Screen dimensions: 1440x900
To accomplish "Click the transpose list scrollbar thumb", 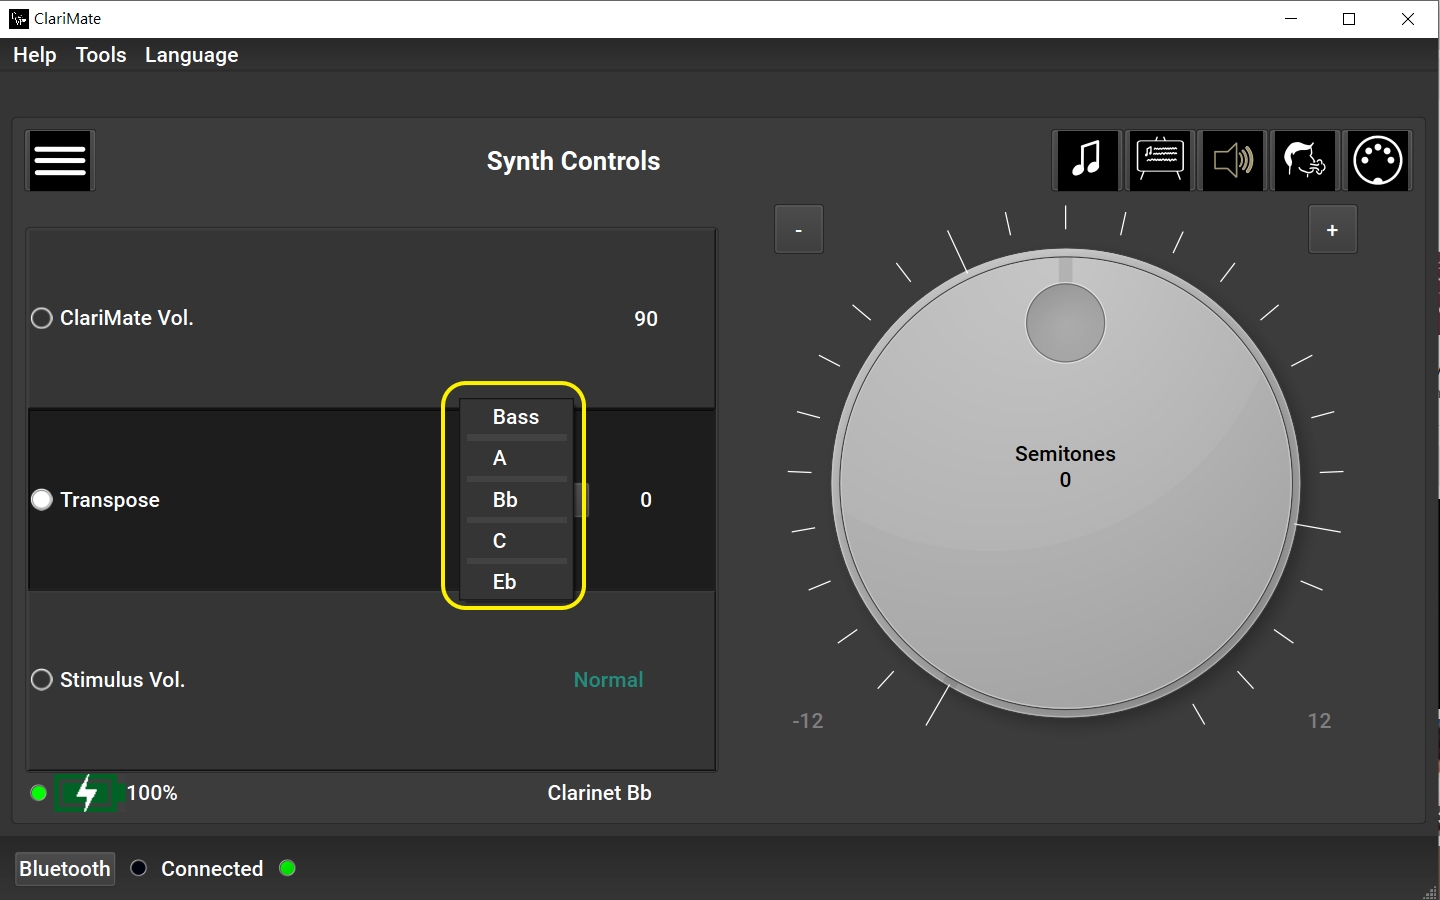I will [581, 499].
